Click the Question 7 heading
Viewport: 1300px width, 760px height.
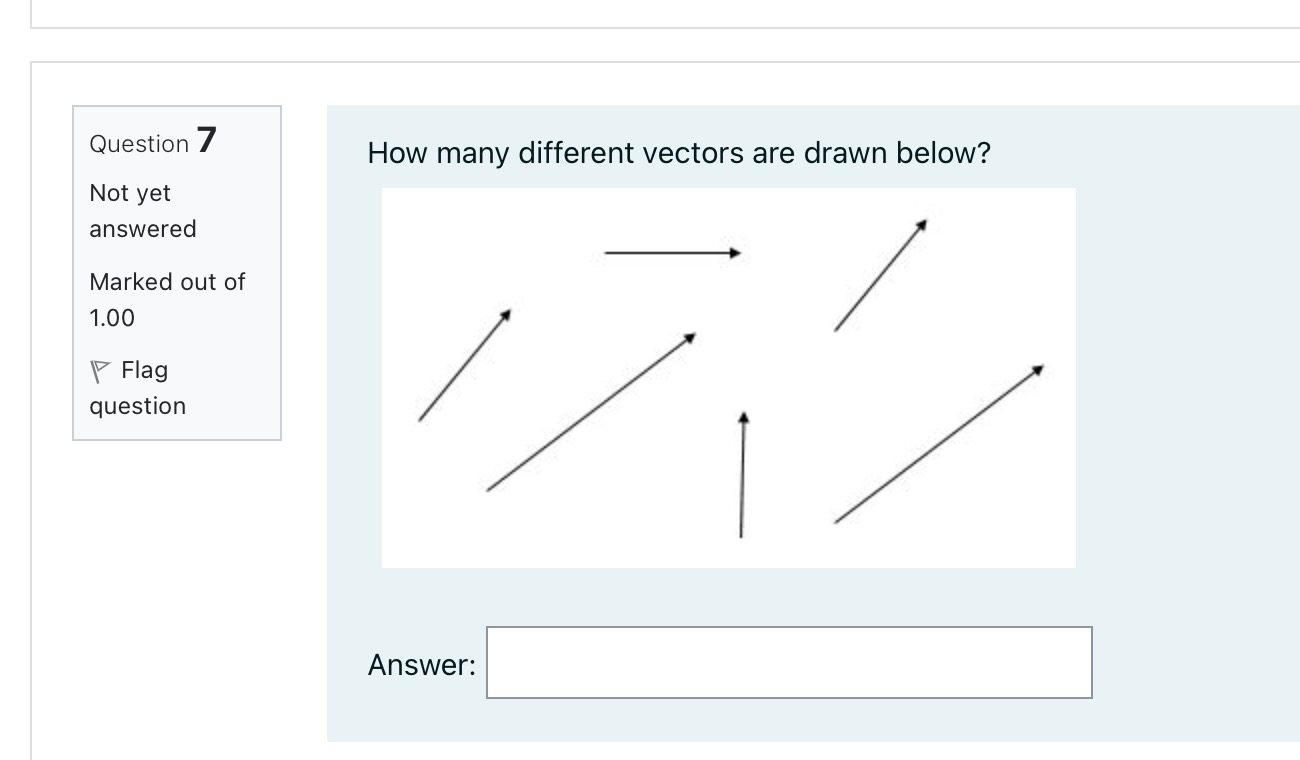pos(152,142)
